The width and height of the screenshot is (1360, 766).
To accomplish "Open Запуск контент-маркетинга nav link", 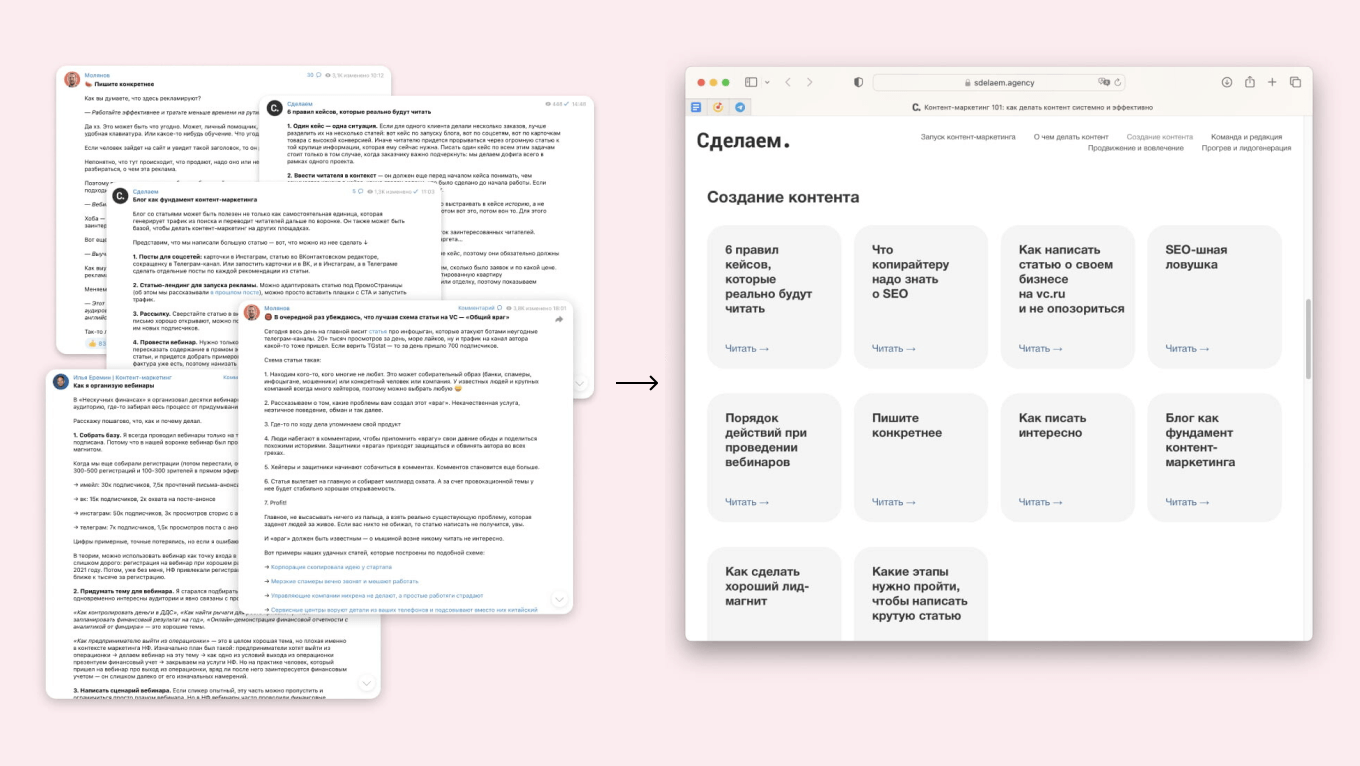I will coord(967,137).
